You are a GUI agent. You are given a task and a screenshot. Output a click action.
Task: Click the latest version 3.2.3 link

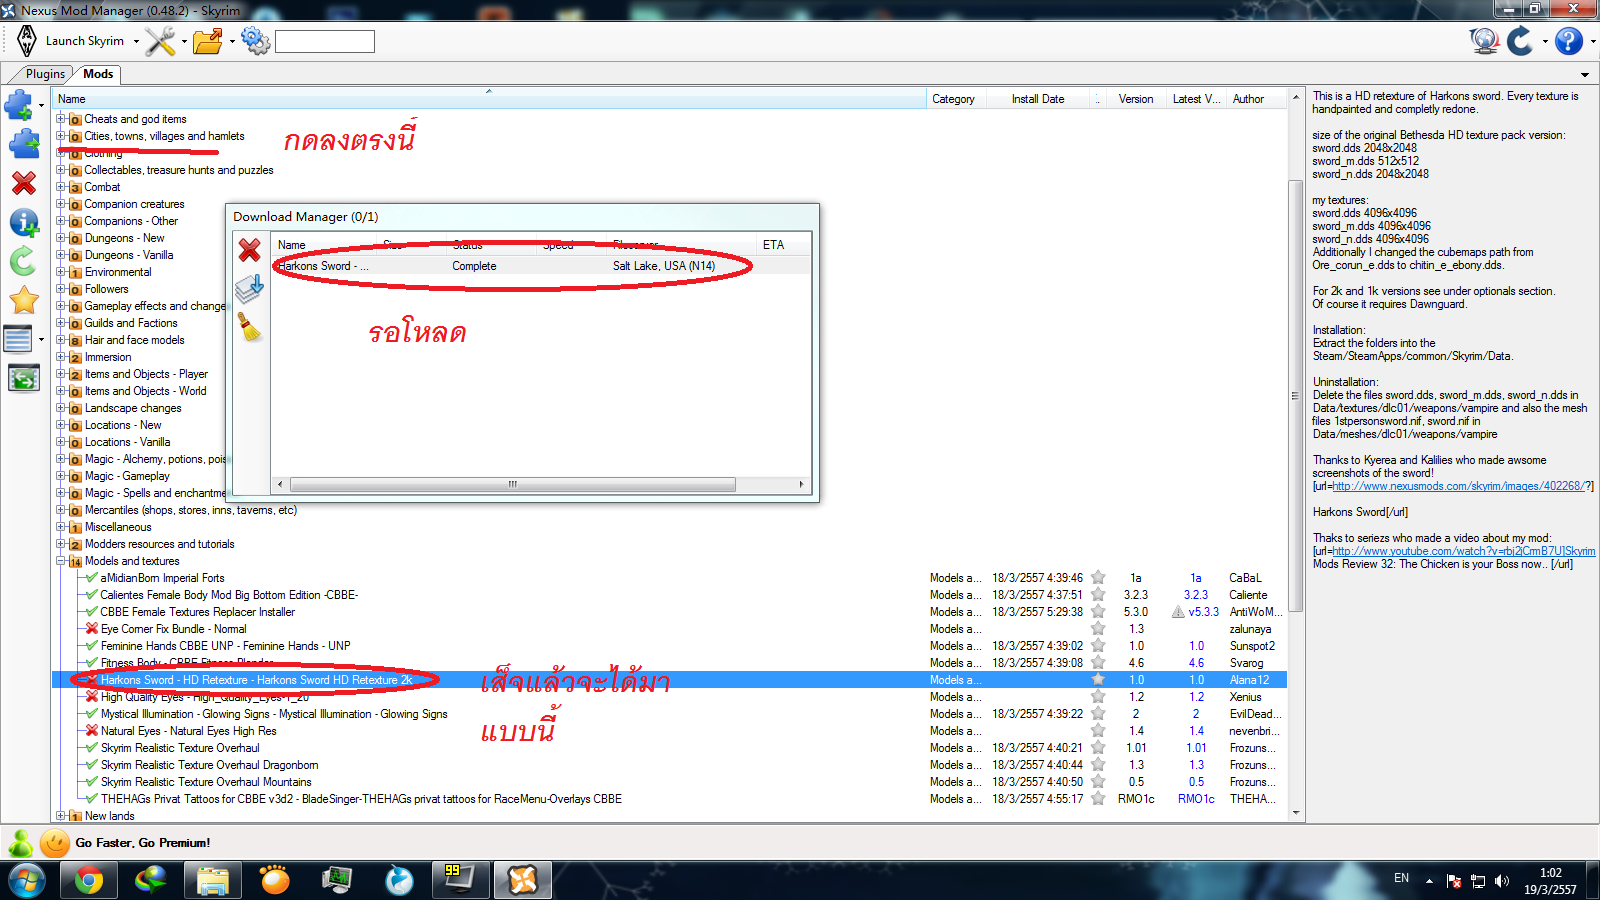coord(1196,595)
